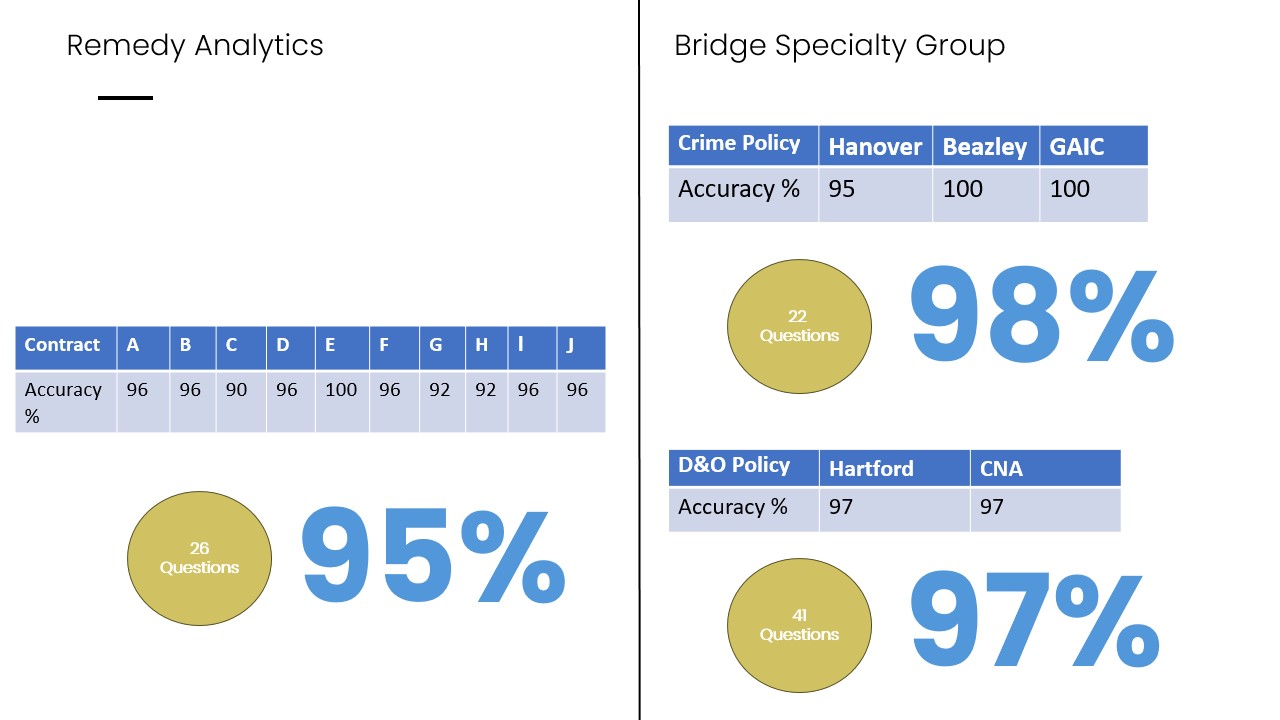Select the "CNA" column header
1280x720 pixels.
click(x=1044, y=468)
